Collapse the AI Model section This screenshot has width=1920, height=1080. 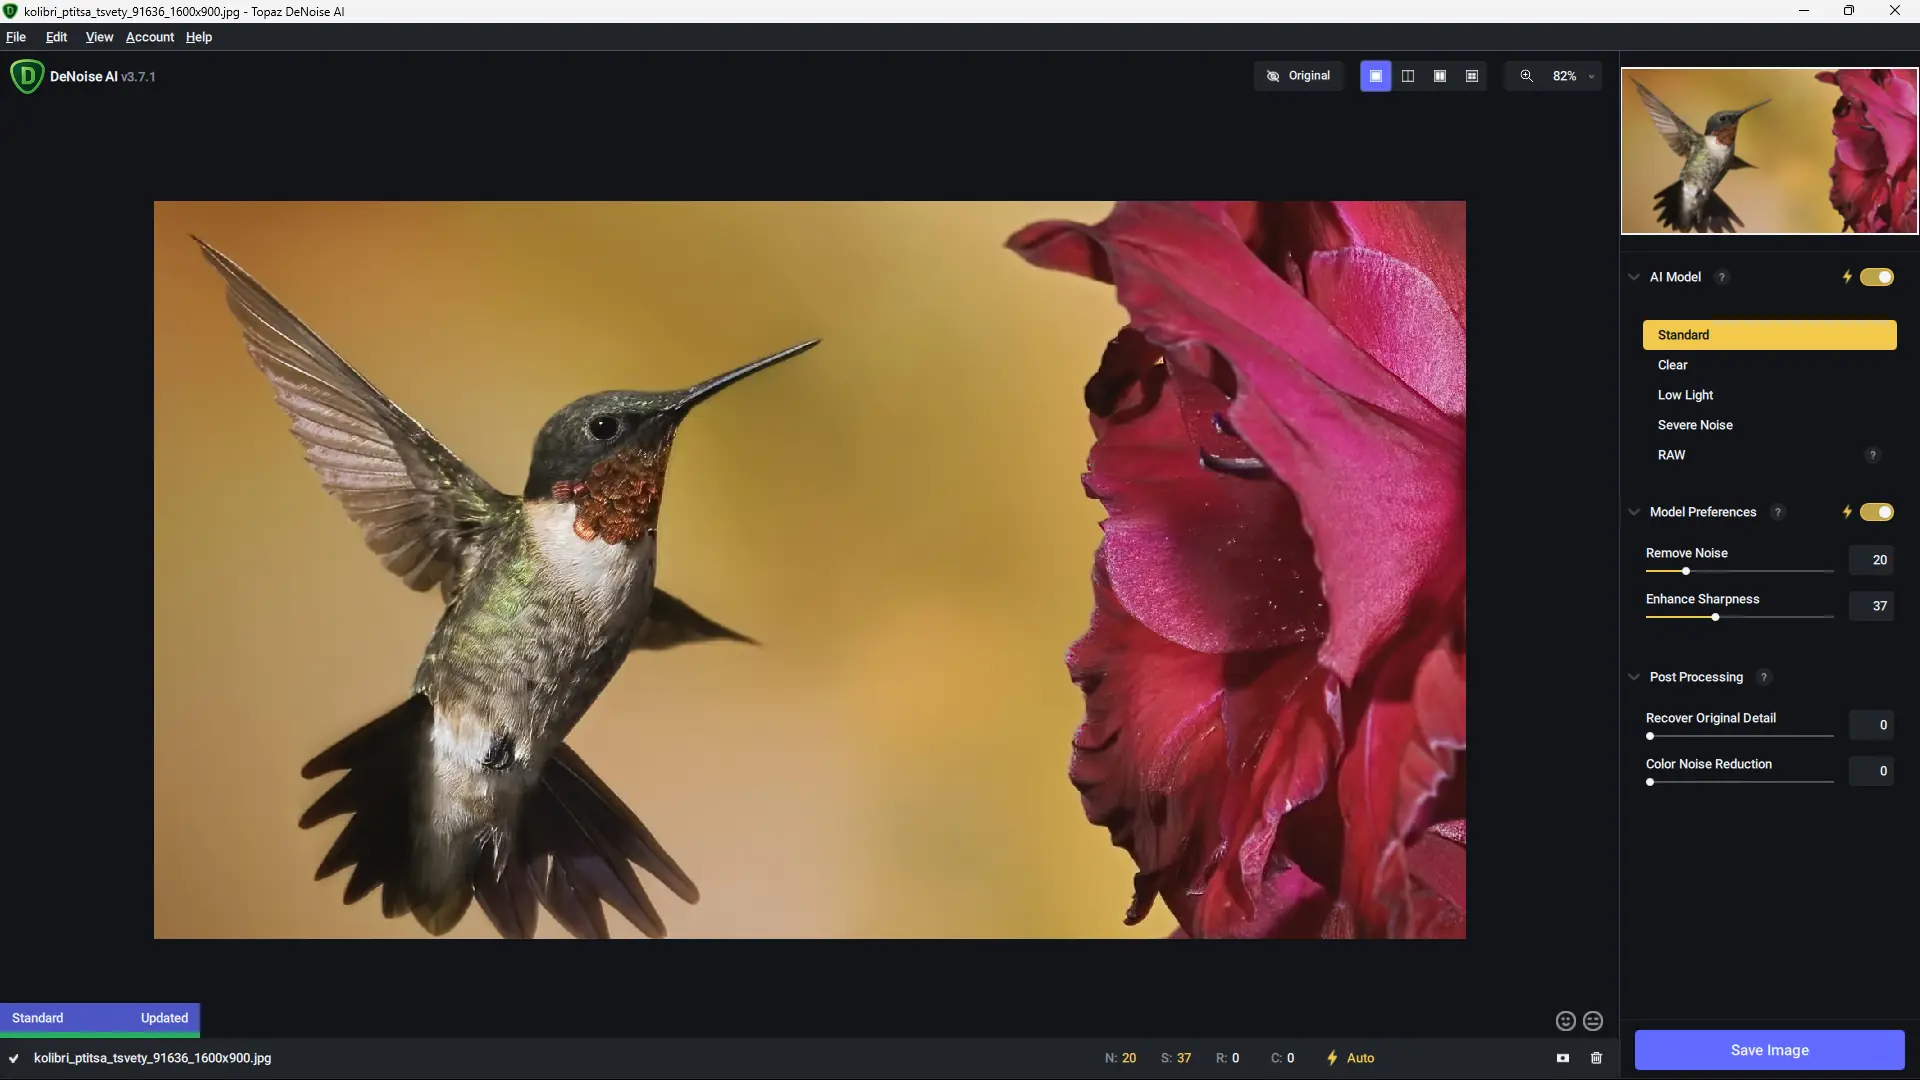1632,277
